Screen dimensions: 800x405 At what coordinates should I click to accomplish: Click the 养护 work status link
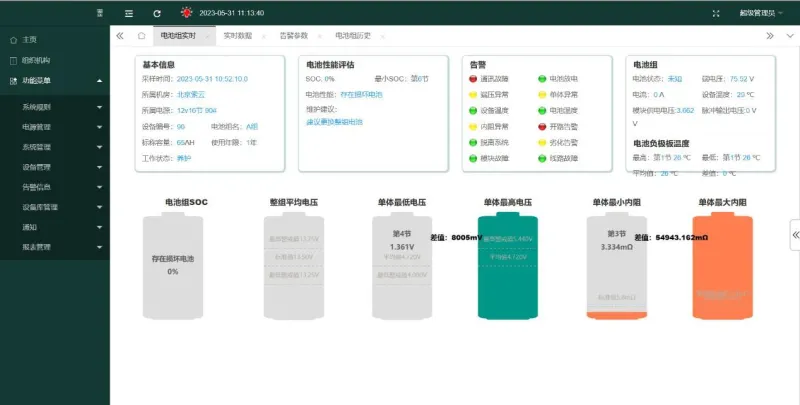(x=184, y=159)
